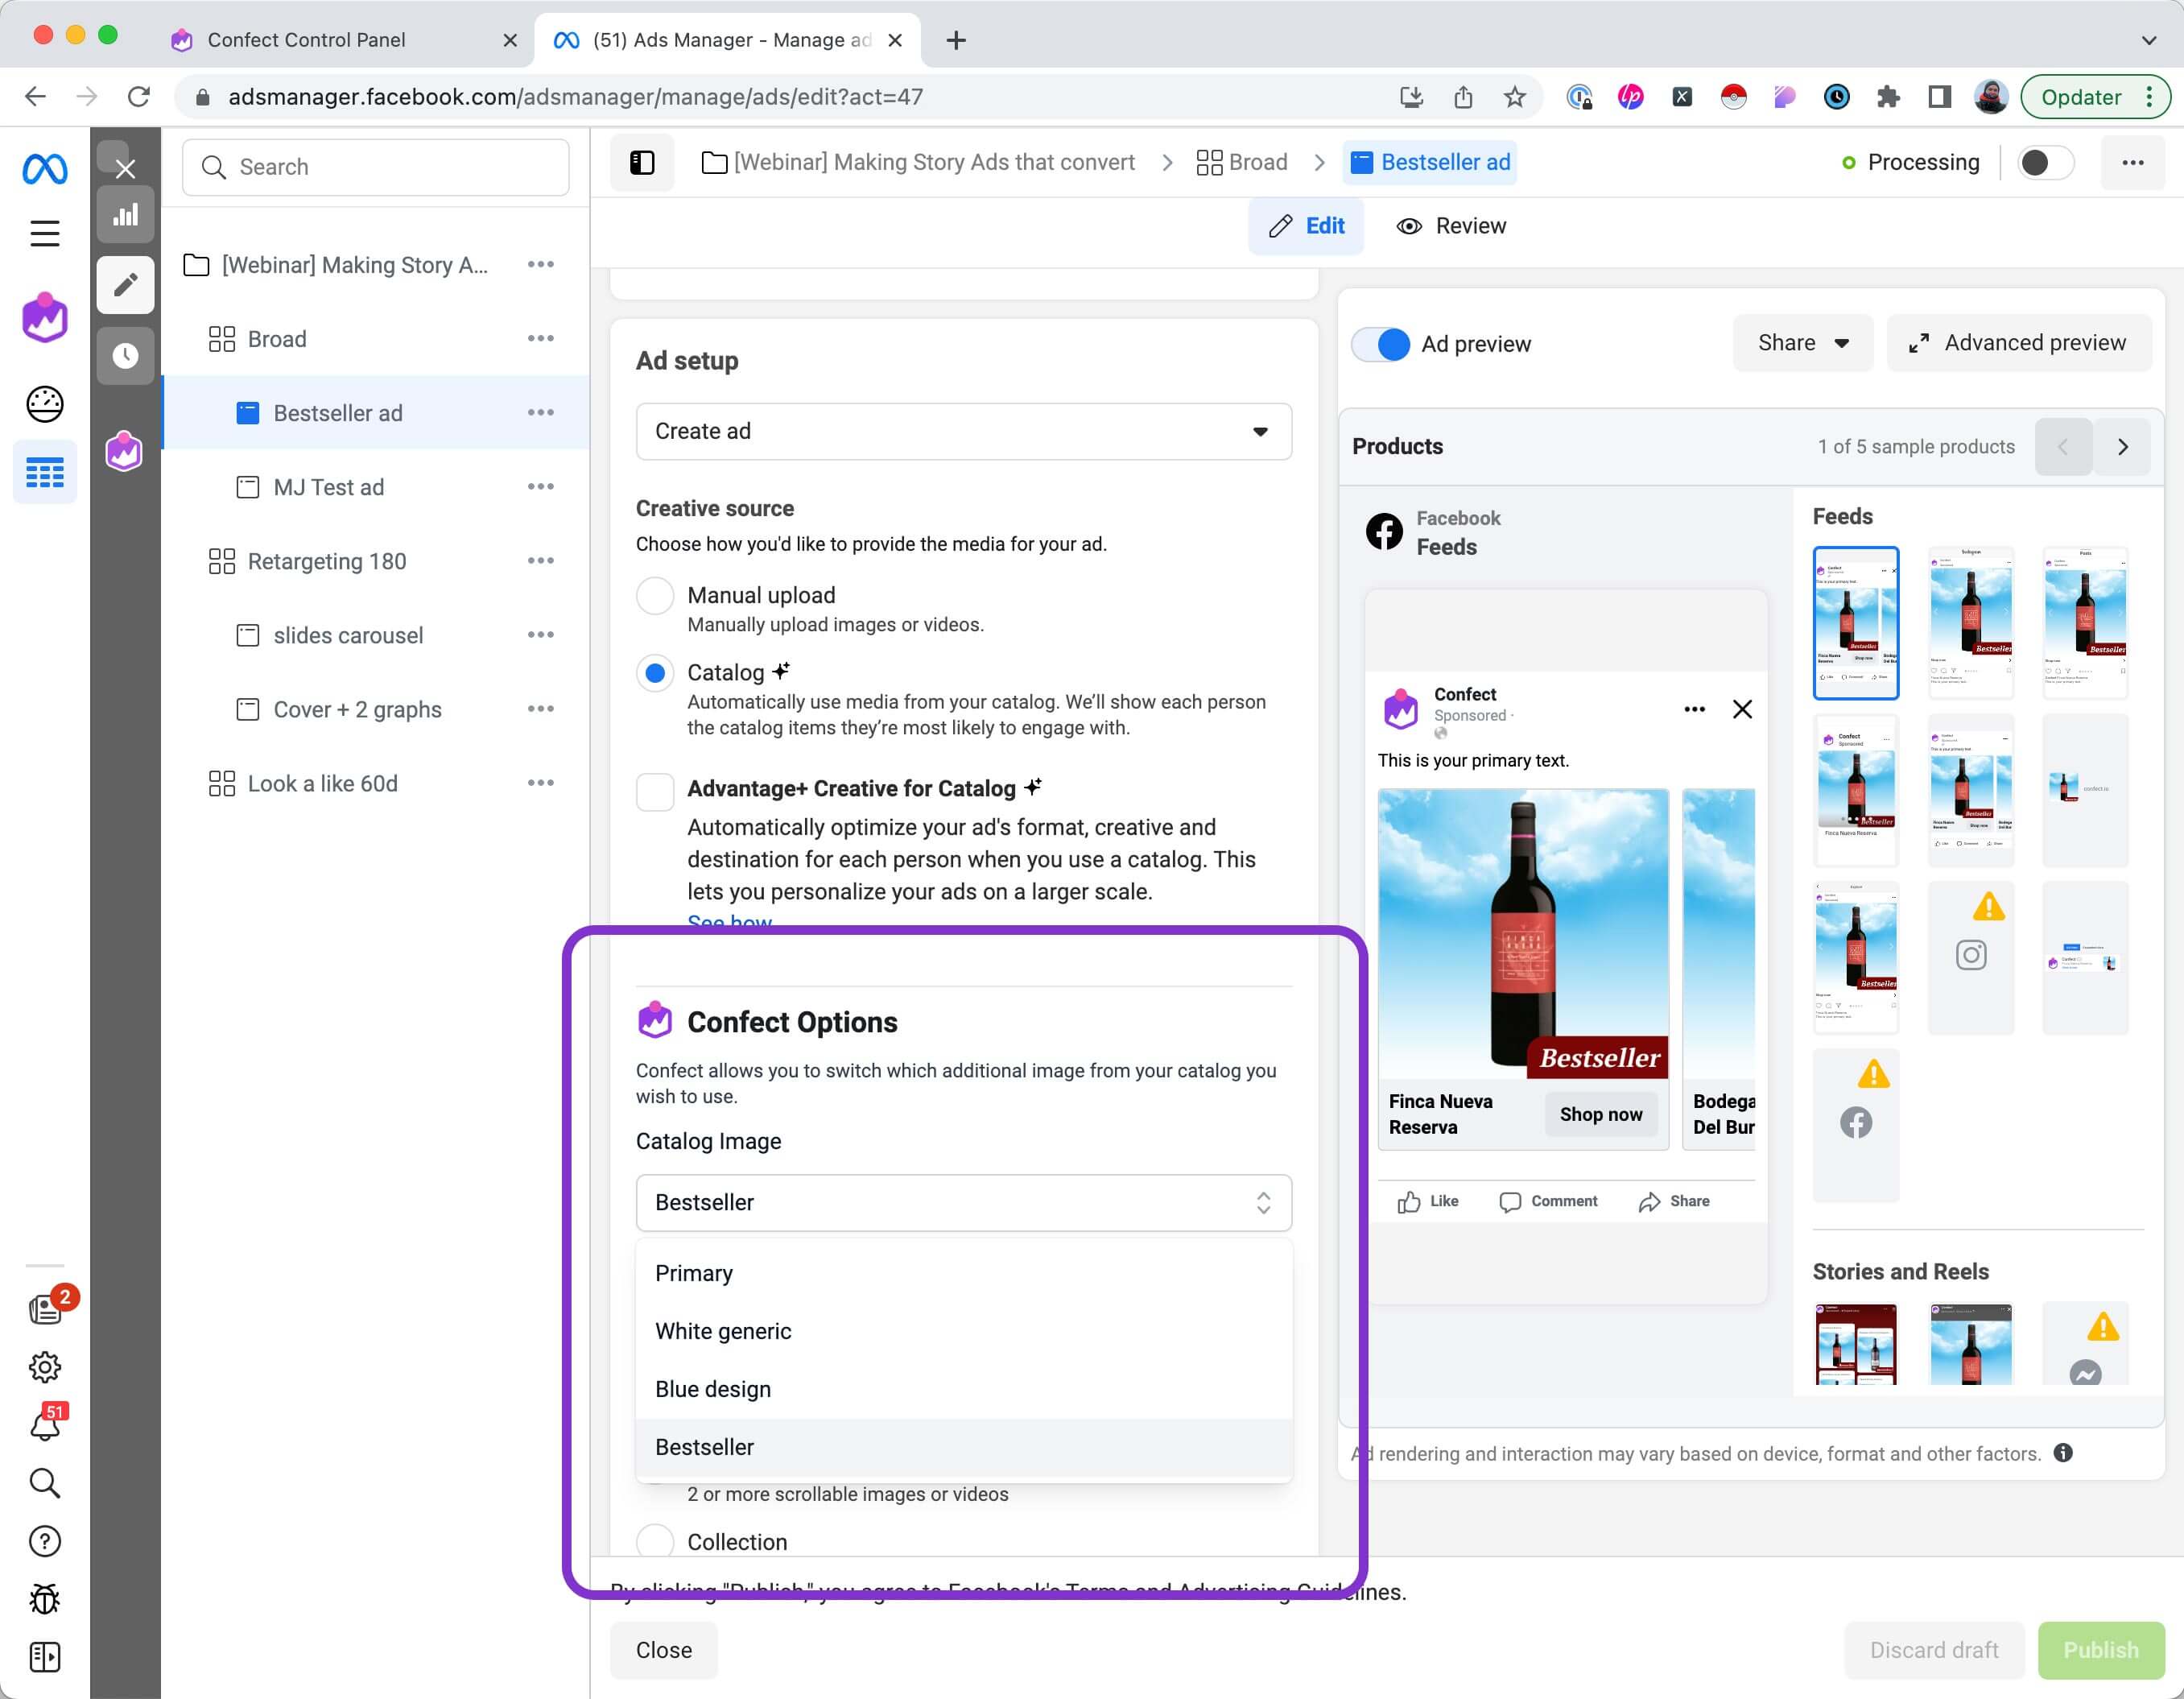Click the Close button at bottom
Viewport: 2184px width, 1699px height.
[x=664, y=1650]
